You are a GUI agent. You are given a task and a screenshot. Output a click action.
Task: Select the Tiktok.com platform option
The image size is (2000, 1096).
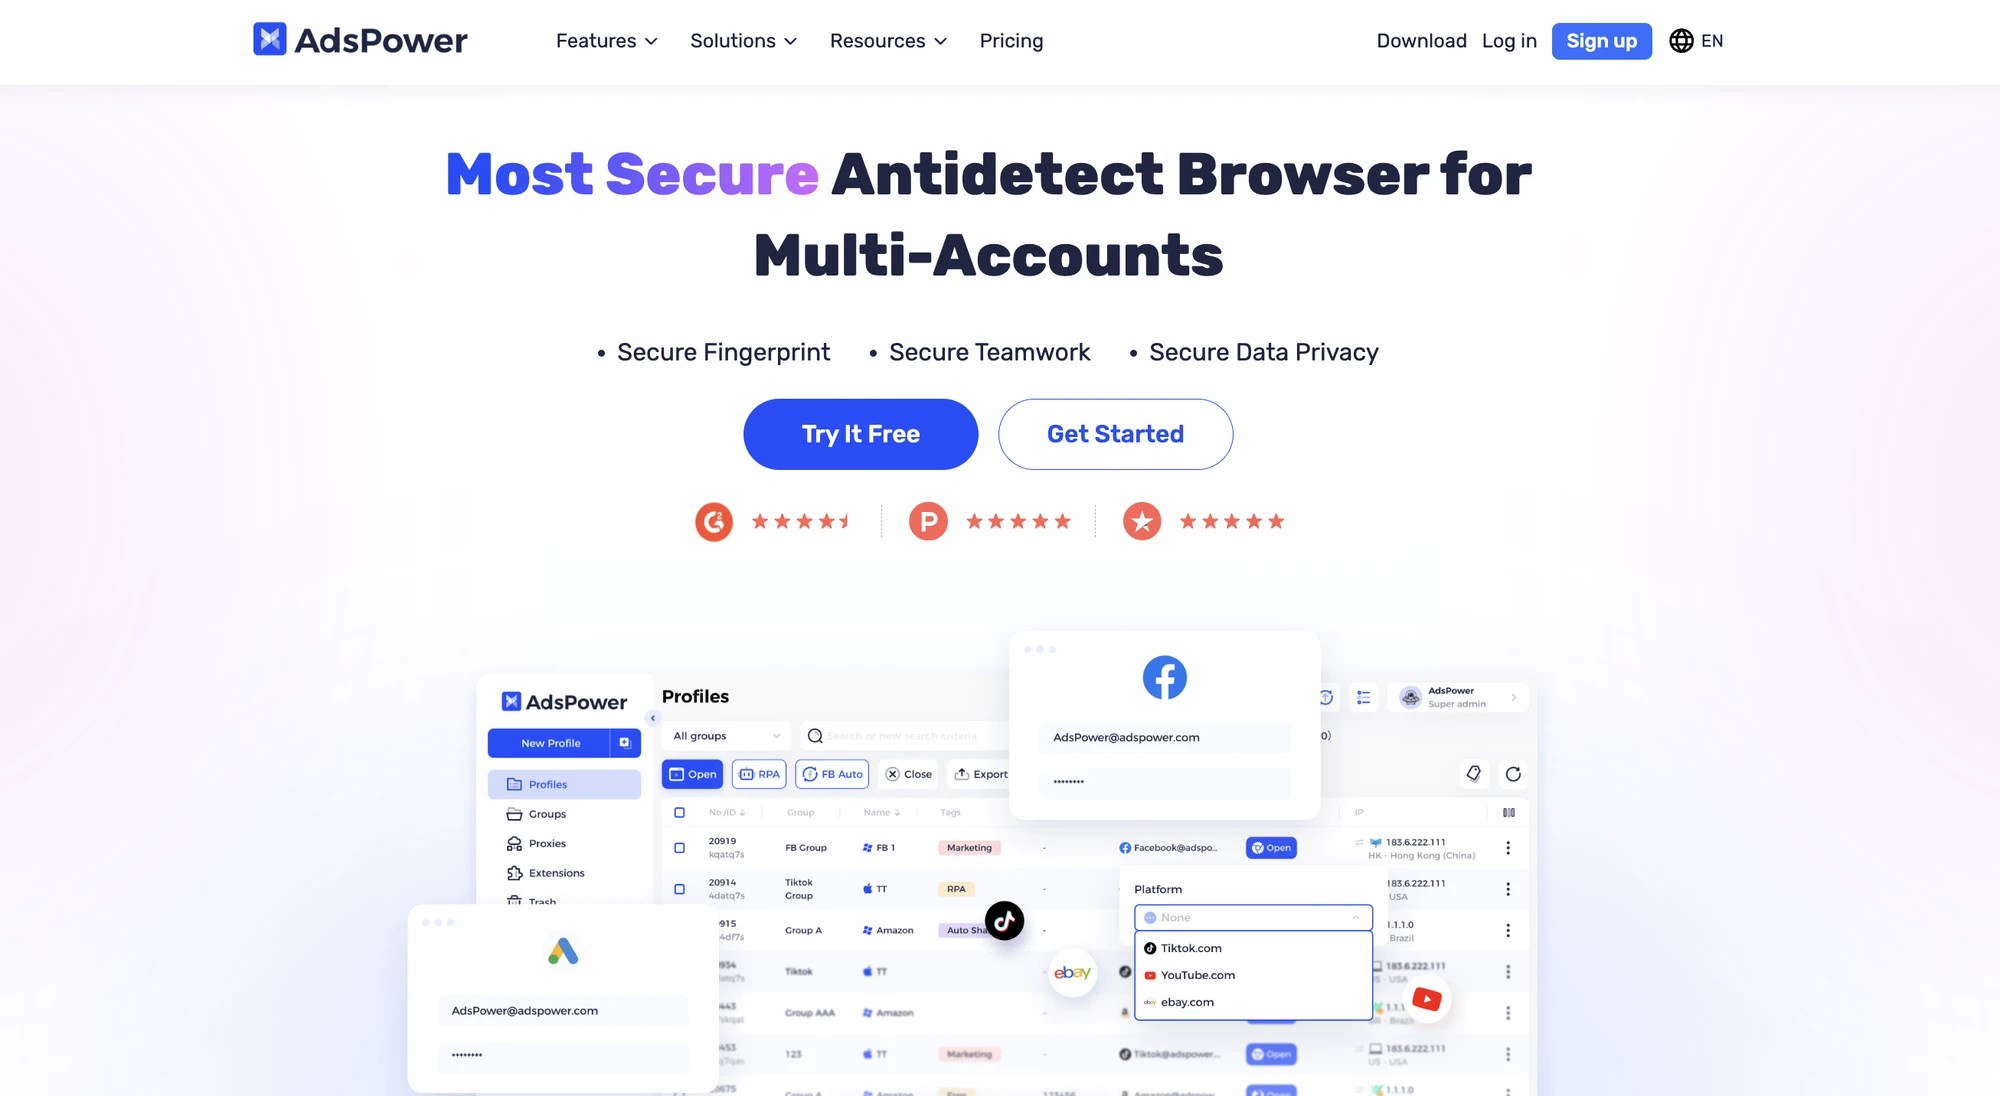[1190, 946]
